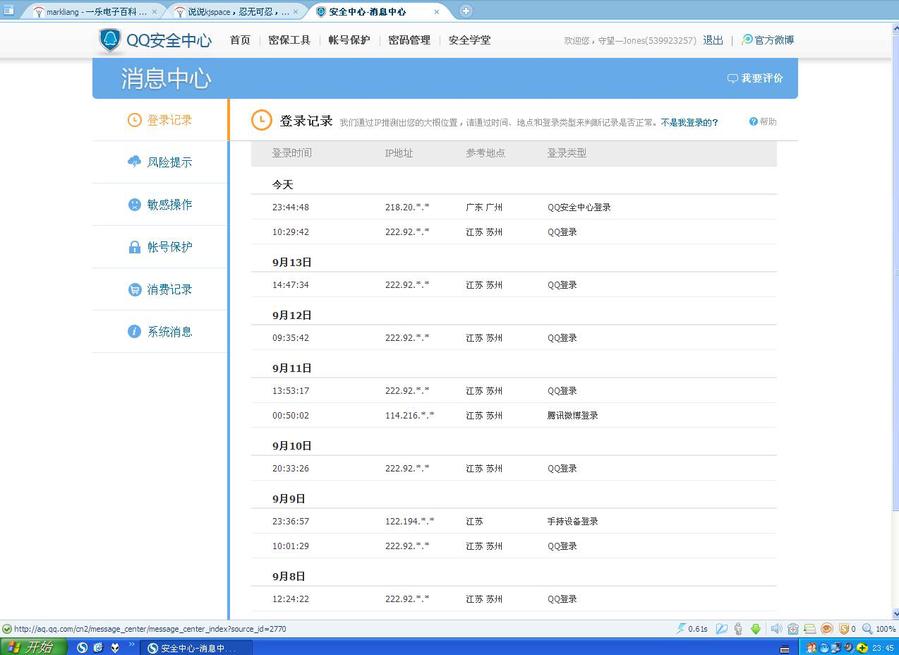Screen dimensions: 899x655
Task: Click 登录类型 column header
Action: tap(566, 153)
